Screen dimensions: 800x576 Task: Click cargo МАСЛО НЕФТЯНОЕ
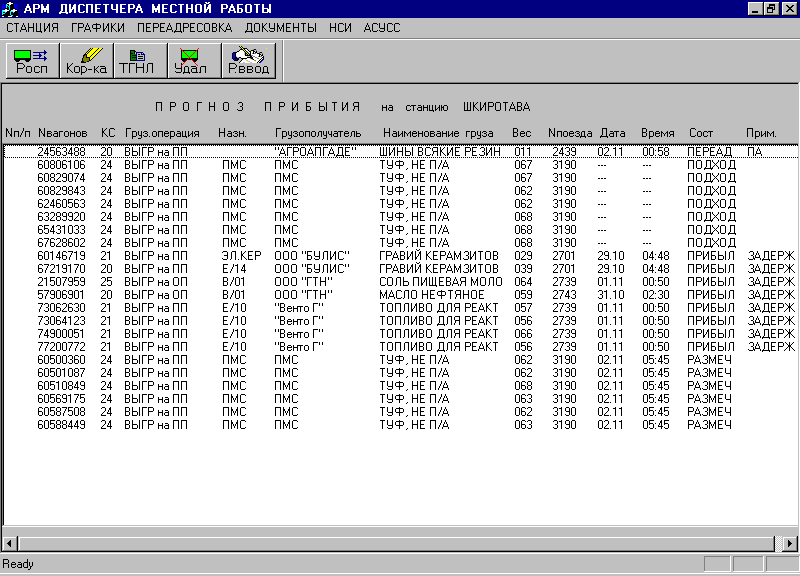click(x=432, y=295)
